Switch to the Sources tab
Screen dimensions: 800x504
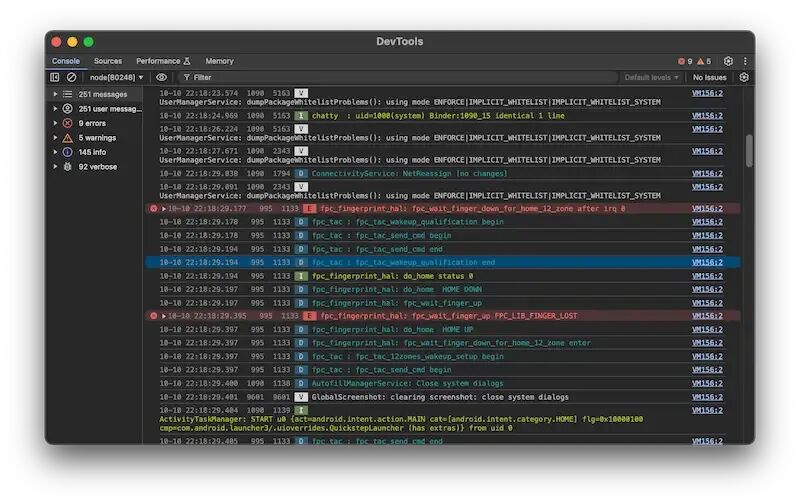pyautogui.click(x=108, y=61)
